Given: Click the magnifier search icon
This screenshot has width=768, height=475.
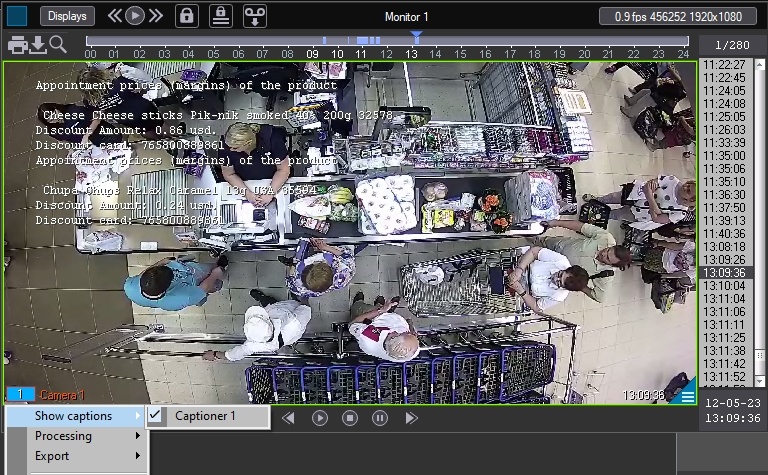Looking at the screenshot, I should pos(58,45).
